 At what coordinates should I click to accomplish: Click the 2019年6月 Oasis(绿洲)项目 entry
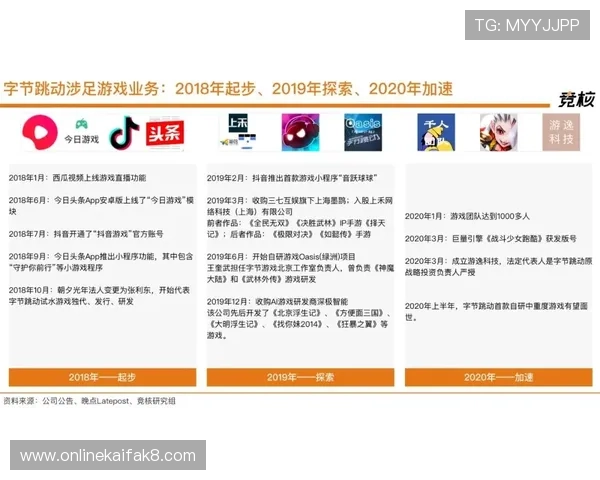[x=281, y=256]
